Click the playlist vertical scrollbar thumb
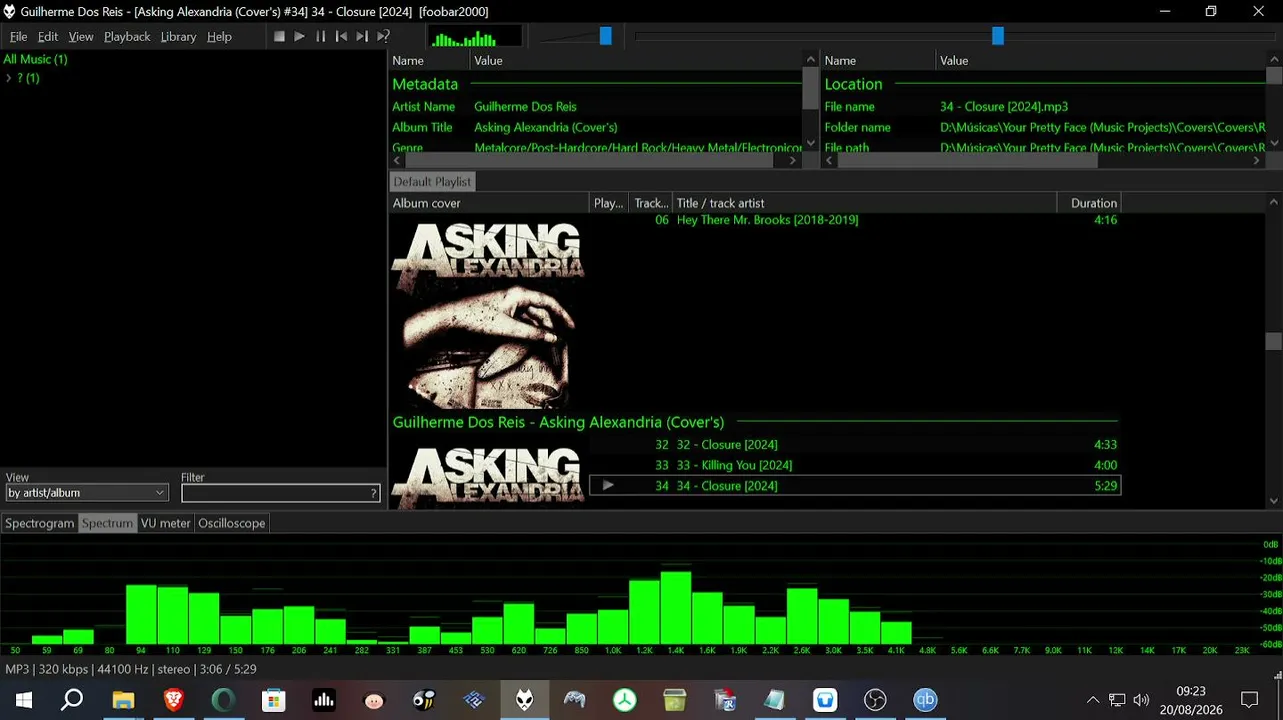 [1273, 341]
